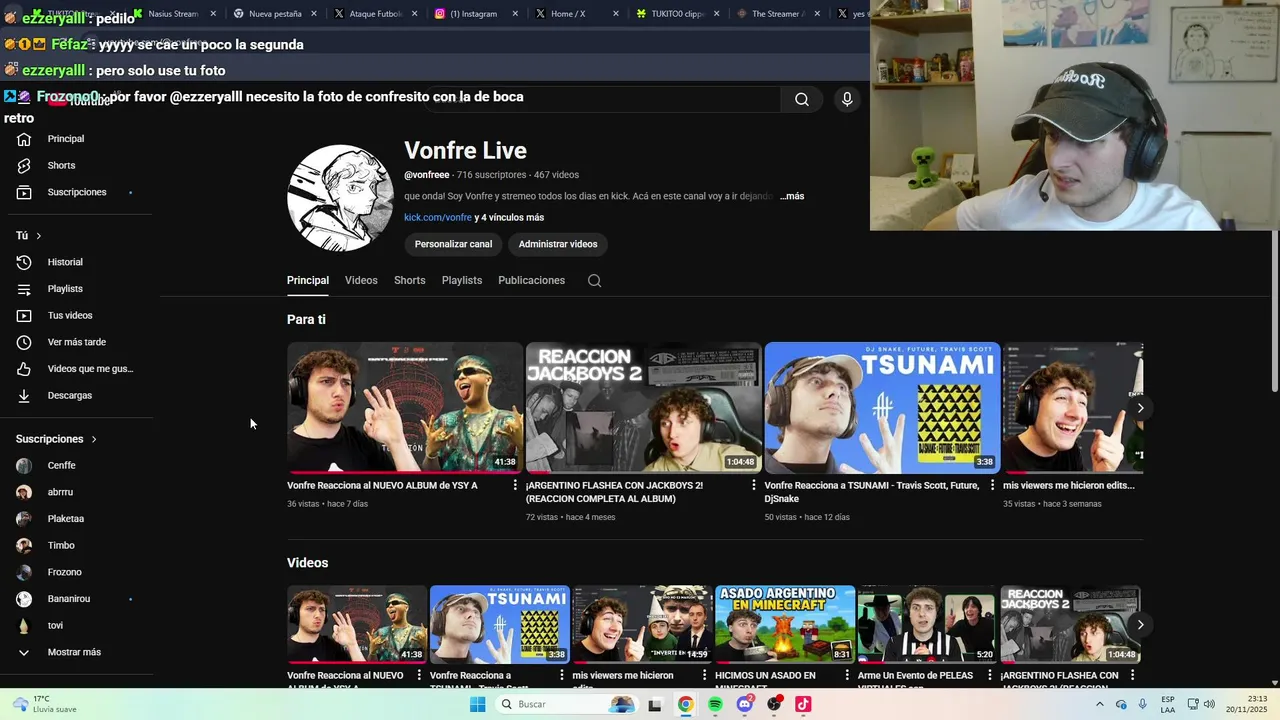Open kick.com/vonfre link
Image resolution: width=1280 pixels, height=720 pixels.
point(438,217)
